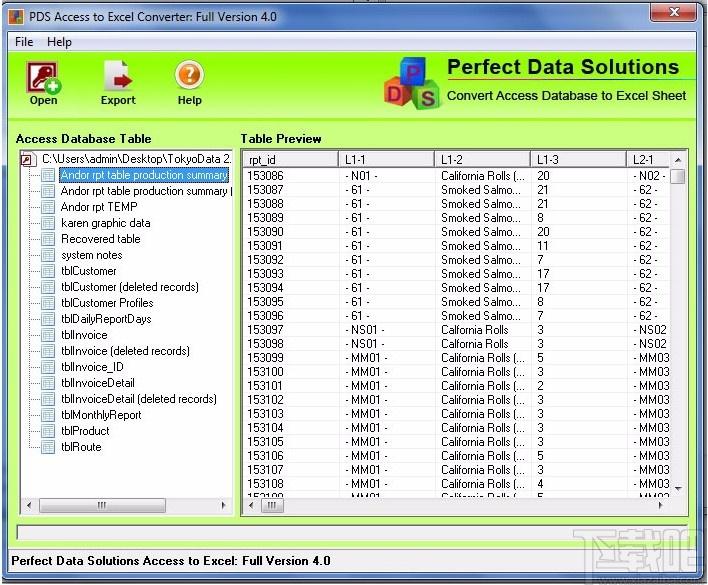Click the table icon beside Recovered table

[x=48, y=239]
